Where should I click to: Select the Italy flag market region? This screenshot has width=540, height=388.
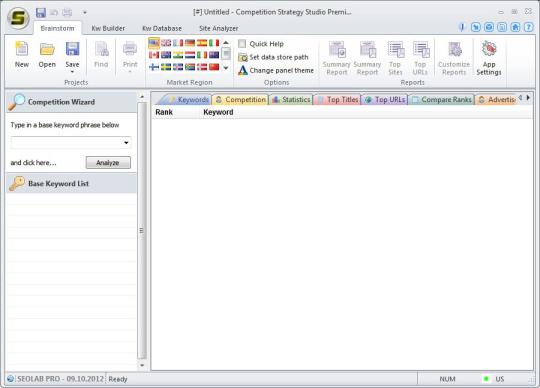(214, 43)
